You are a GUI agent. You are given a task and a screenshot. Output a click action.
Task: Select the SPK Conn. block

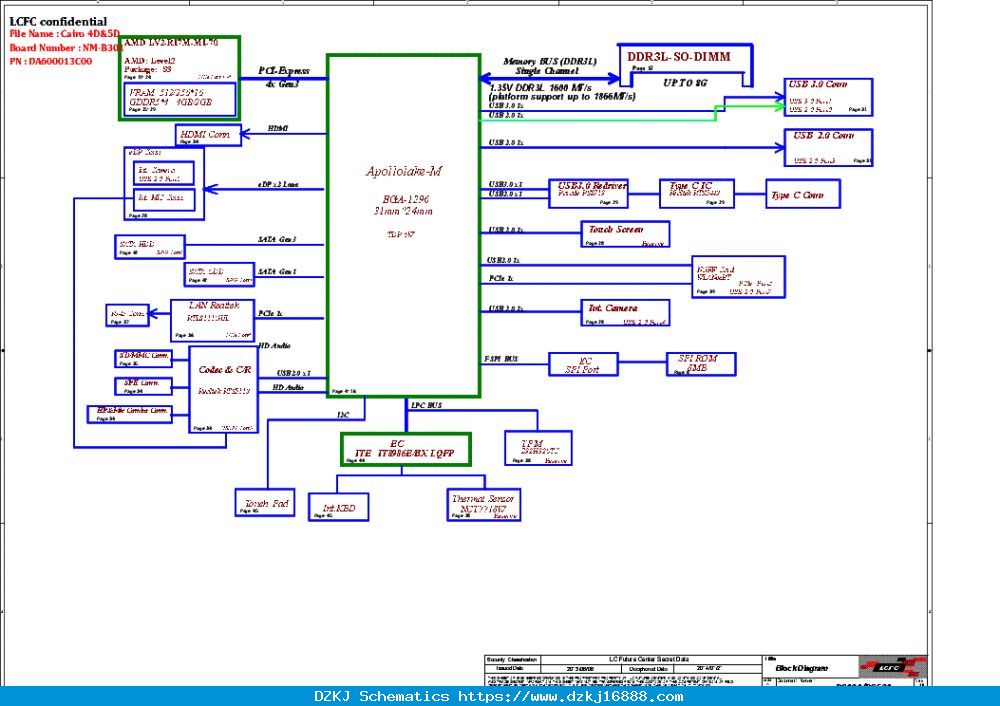click(143, 386)
